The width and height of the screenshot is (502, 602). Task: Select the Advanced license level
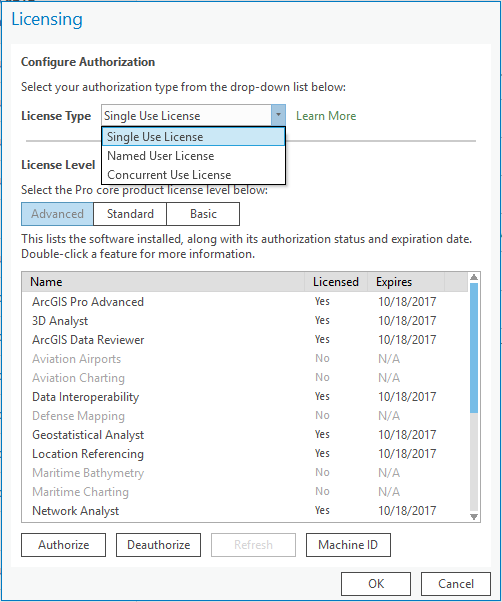pos(57,214)
